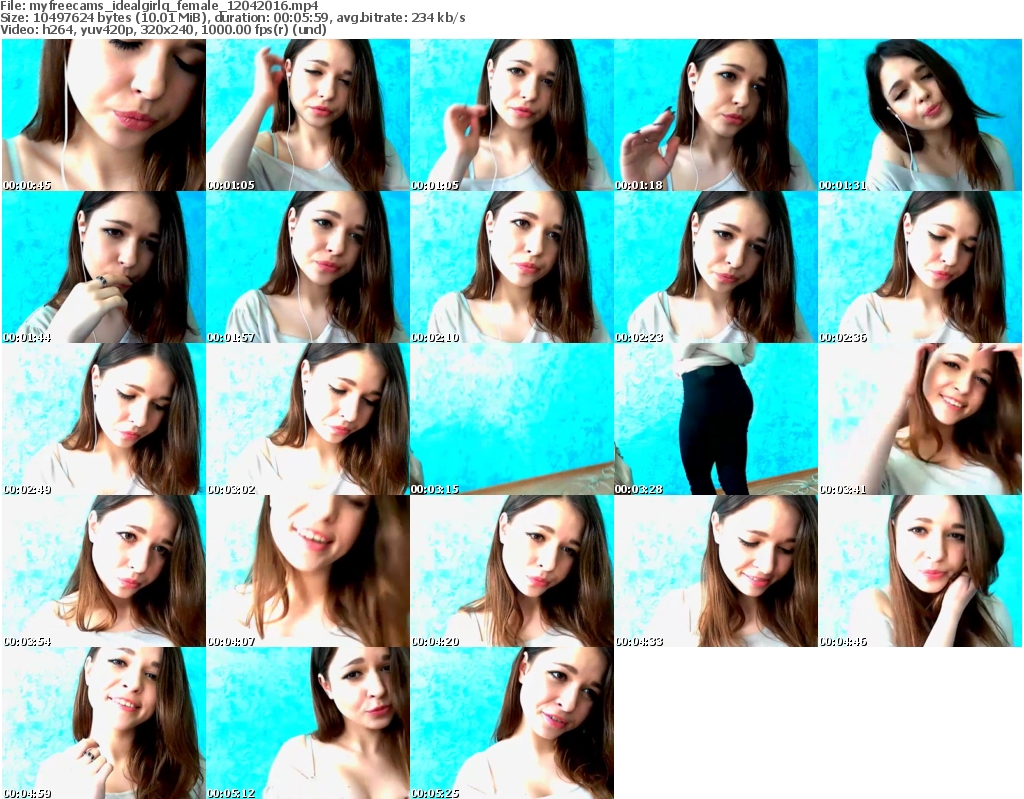Select the frame at 00:01:18
Screen dimensions: 1024x799
click(715, 115)
